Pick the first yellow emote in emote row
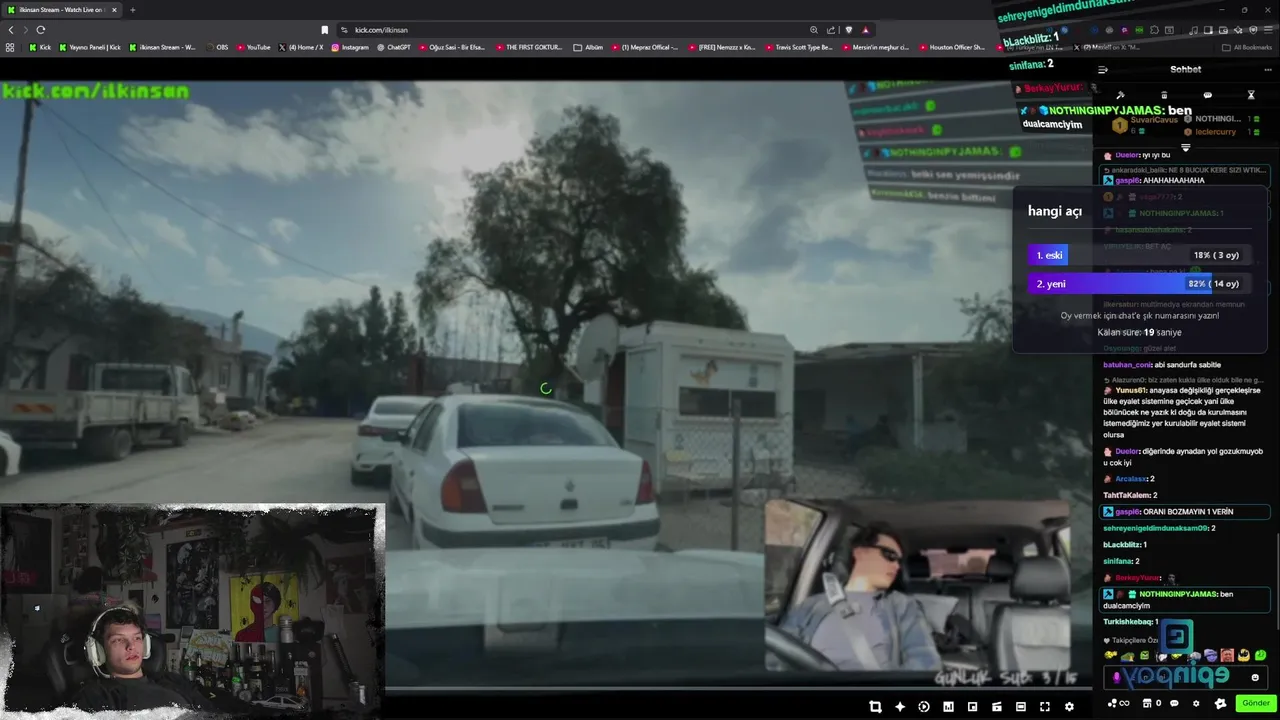The height and width of the screenshot is (720, 1280). pos(1111,656)
